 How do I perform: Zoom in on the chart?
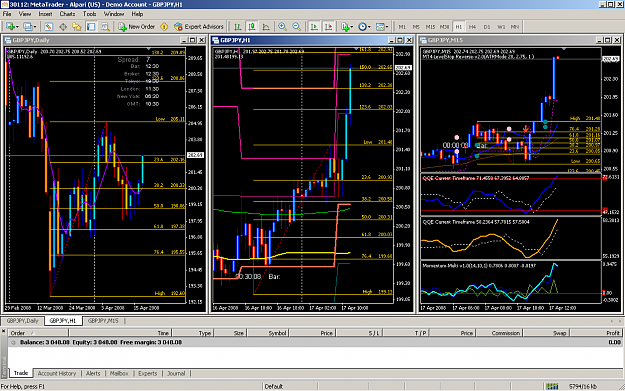click(x=283, y=27)
